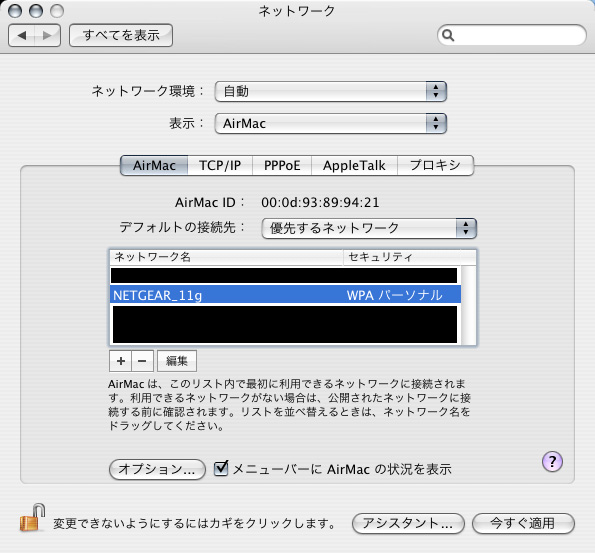Screen dimensions: 595x553
Task: Click the padlock icon to prevent changes
Action: (32, 518)
